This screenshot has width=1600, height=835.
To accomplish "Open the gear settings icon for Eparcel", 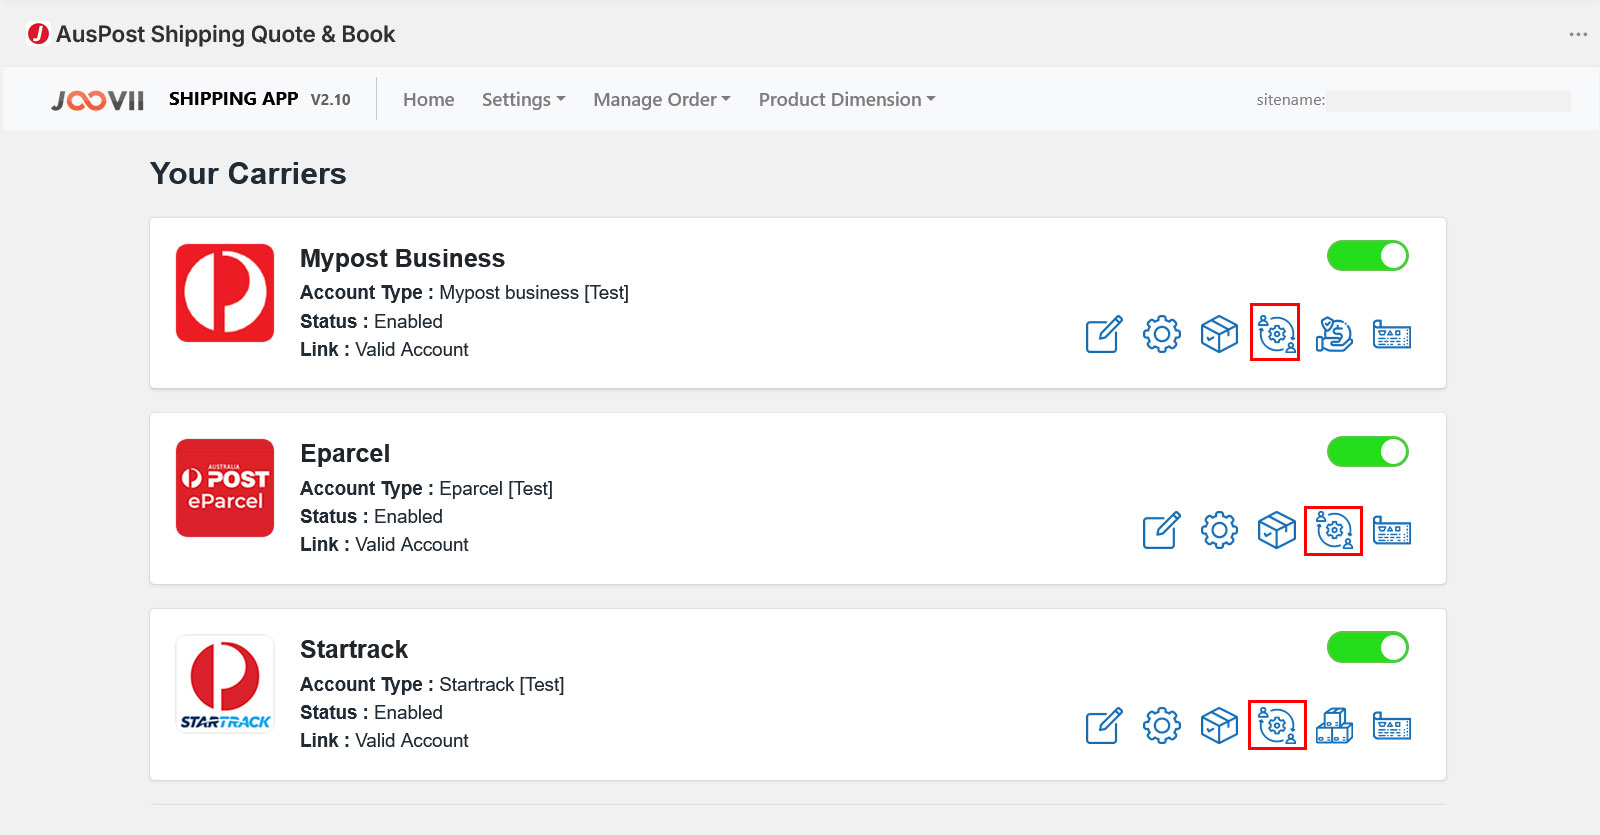I will pyautogui.click(x=1219, y=530).
